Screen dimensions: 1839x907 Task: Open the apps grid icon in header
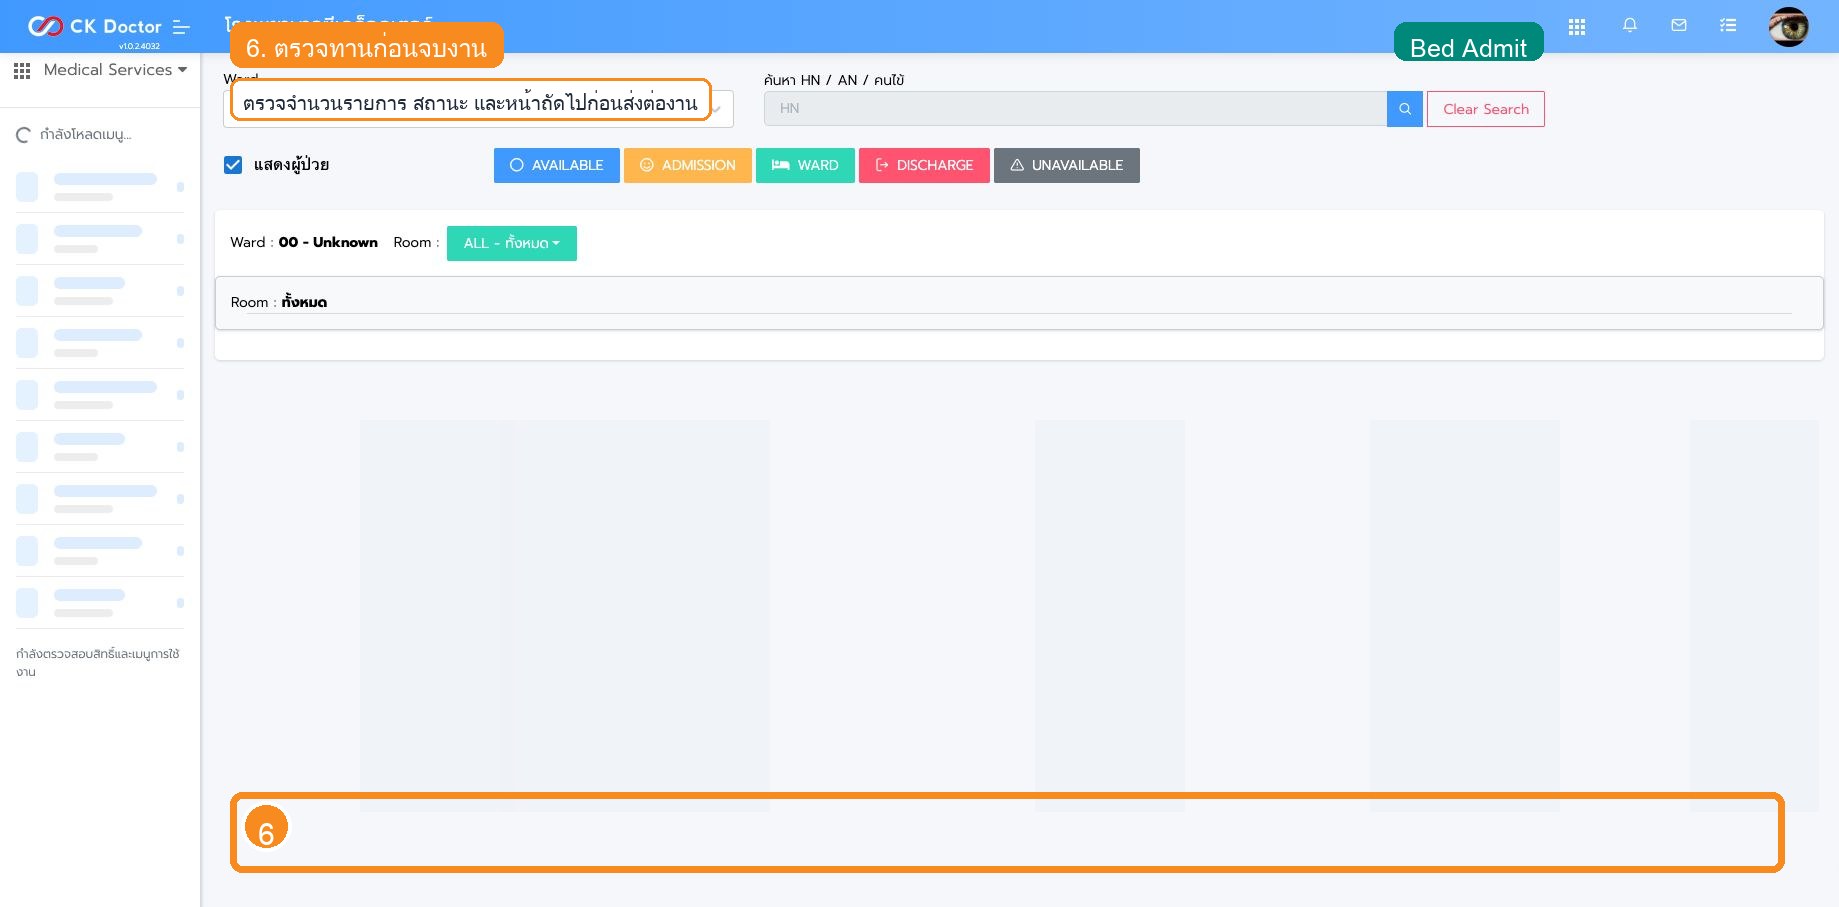(1577, 27)
